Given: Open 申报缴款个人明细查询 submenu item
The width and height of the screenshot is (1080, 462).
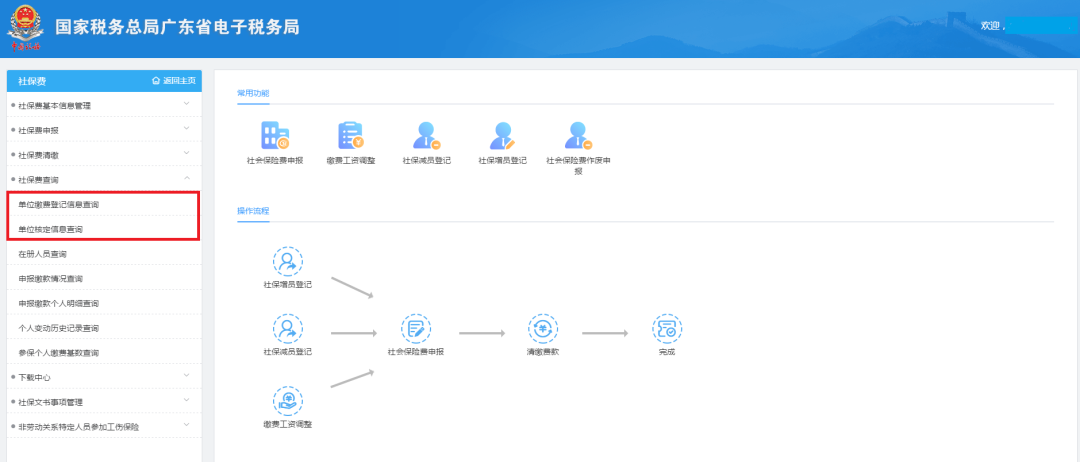Looking at the screenshot, I should point(104,304).
